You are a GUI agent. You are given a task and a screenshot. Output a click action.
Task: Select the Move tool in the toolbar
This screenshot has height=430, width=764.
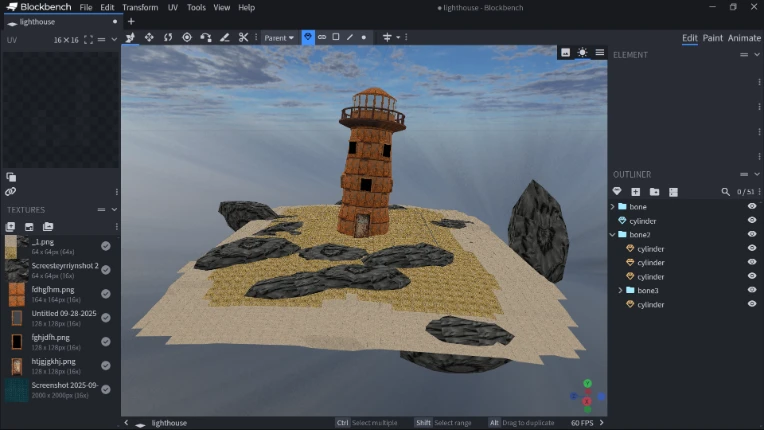pos(130,37)
